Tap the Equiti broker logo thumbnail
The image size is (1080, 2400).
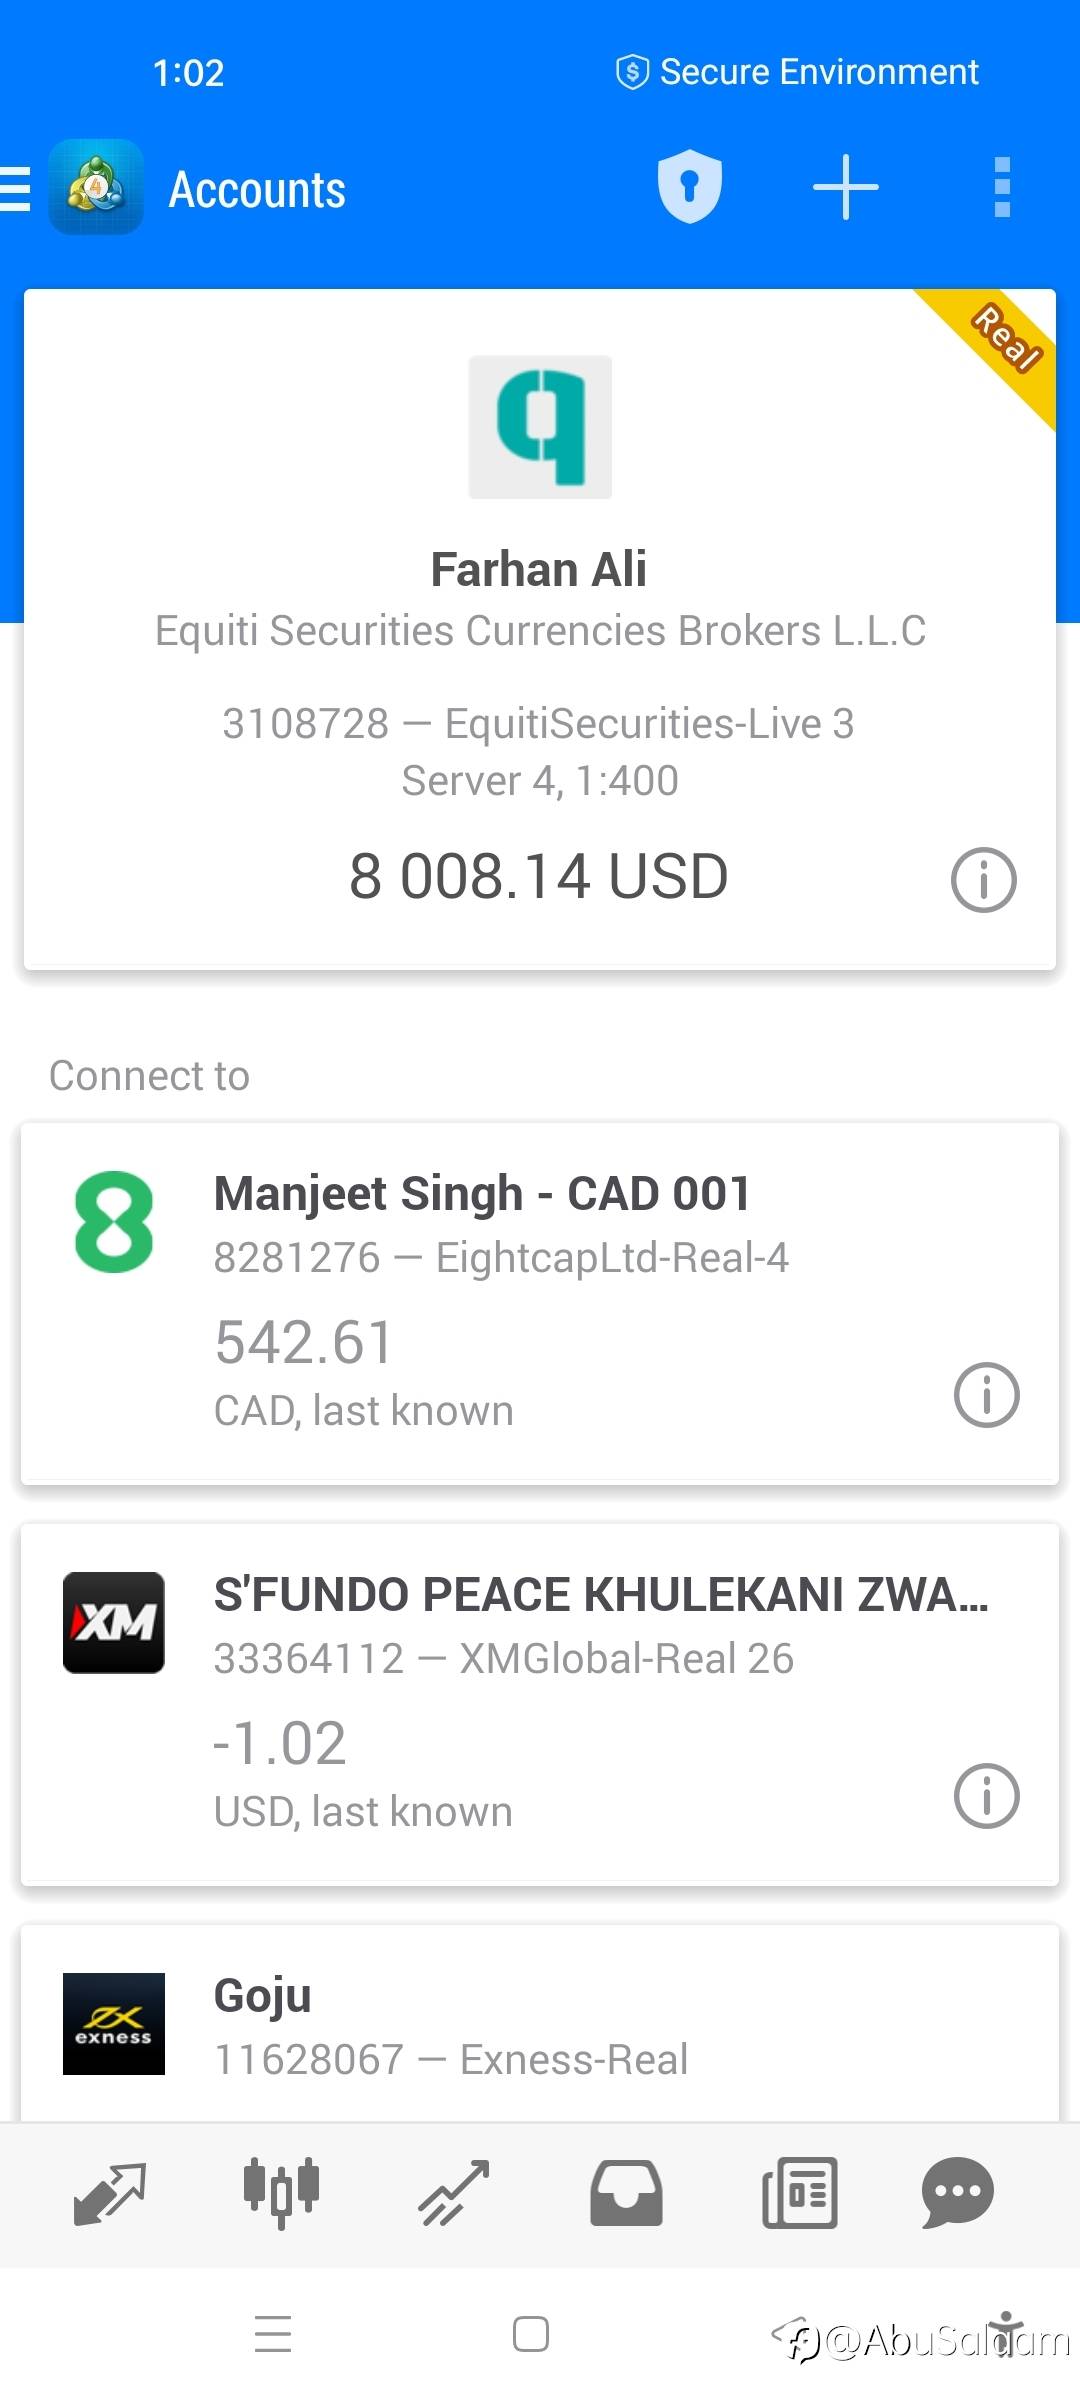tap(540, 427)
